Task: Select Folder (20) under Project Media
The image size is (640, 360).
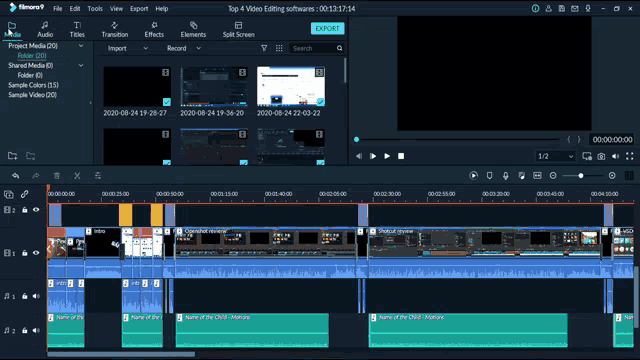Action: pyautogui.click(x=32, y=56)
